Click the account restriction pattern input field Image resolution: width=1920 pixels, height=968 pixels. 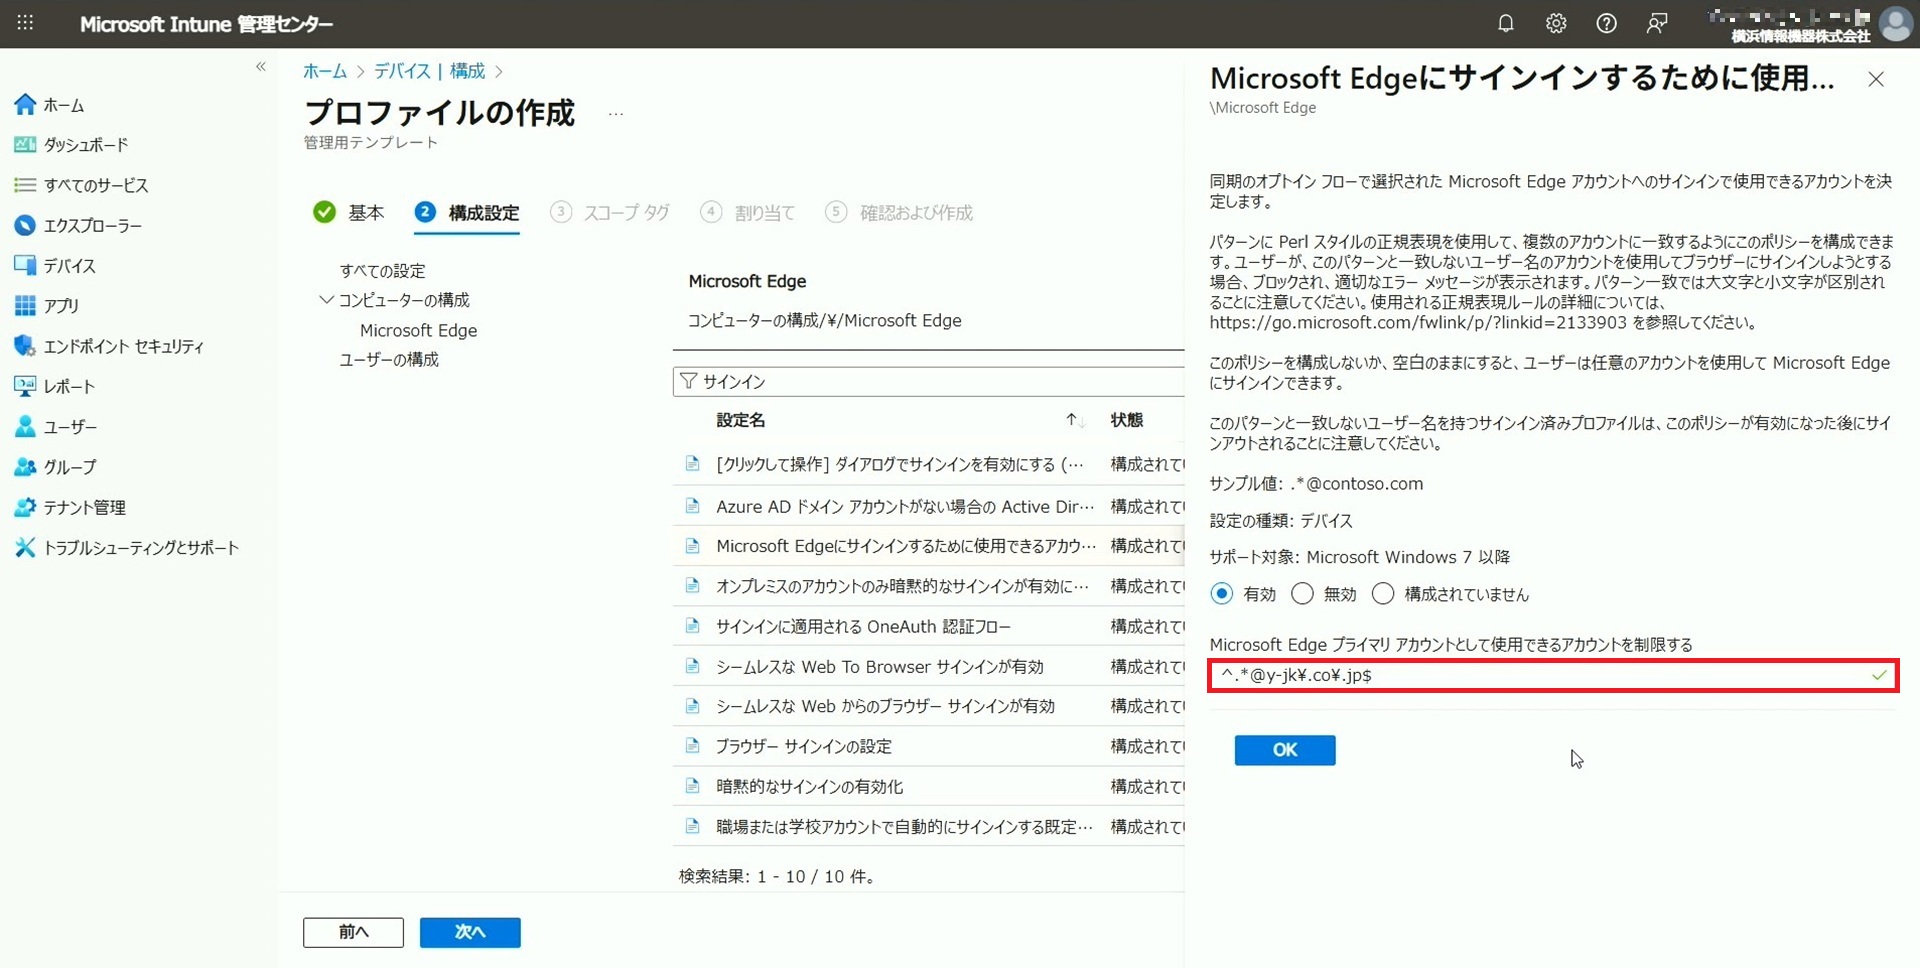(1540, 675)
